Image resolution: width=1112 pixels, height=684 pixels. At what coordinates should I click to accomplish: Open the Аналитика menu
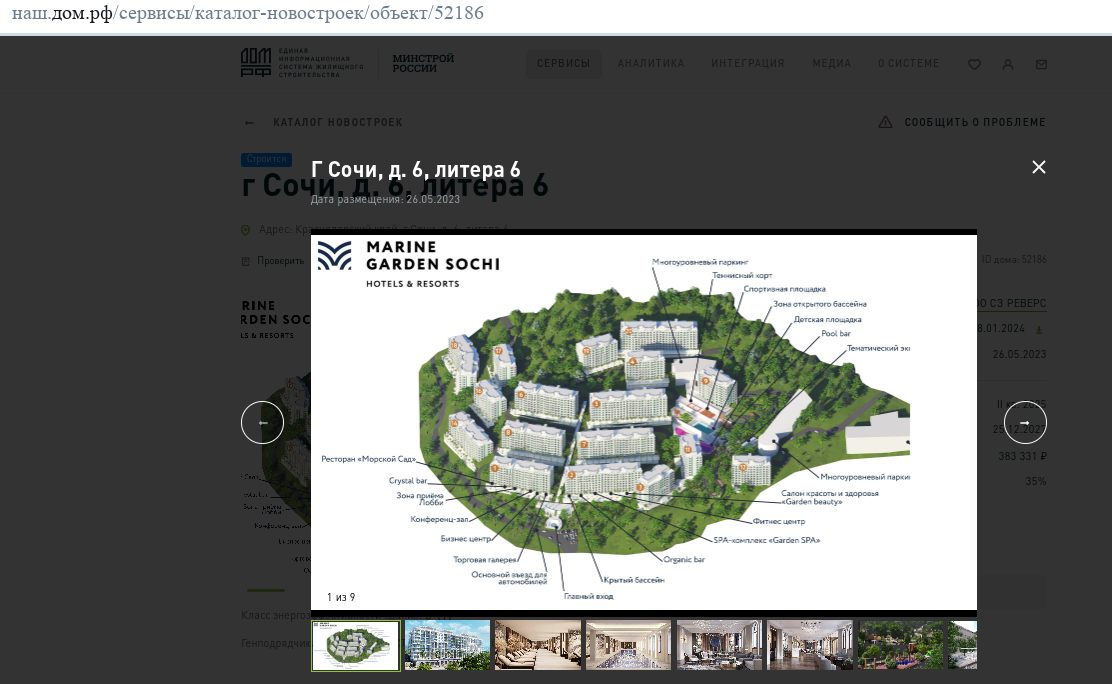(650, 63)
